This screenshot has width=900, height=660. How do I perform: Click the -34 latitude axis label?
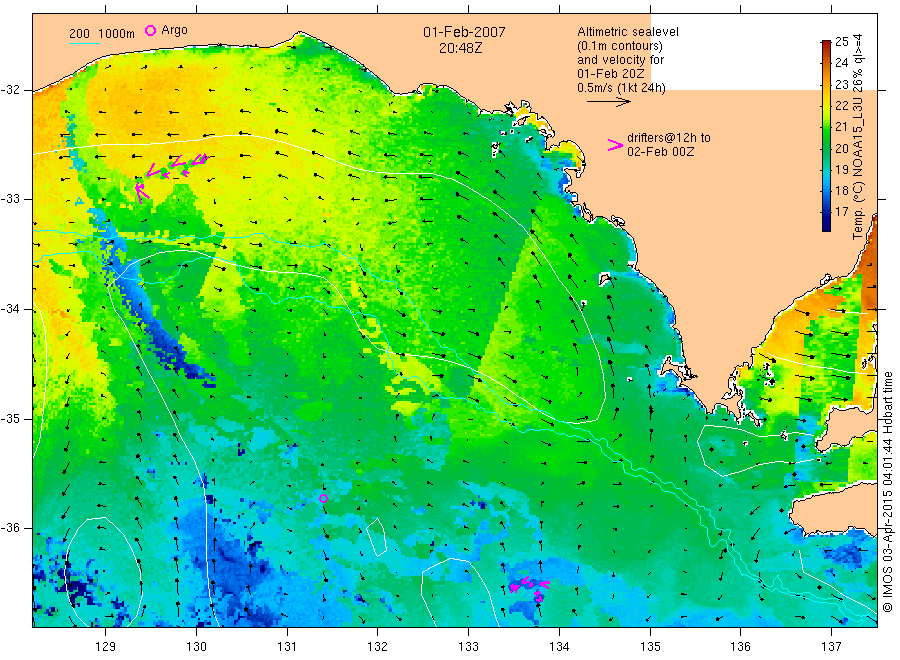click(10, 309)
